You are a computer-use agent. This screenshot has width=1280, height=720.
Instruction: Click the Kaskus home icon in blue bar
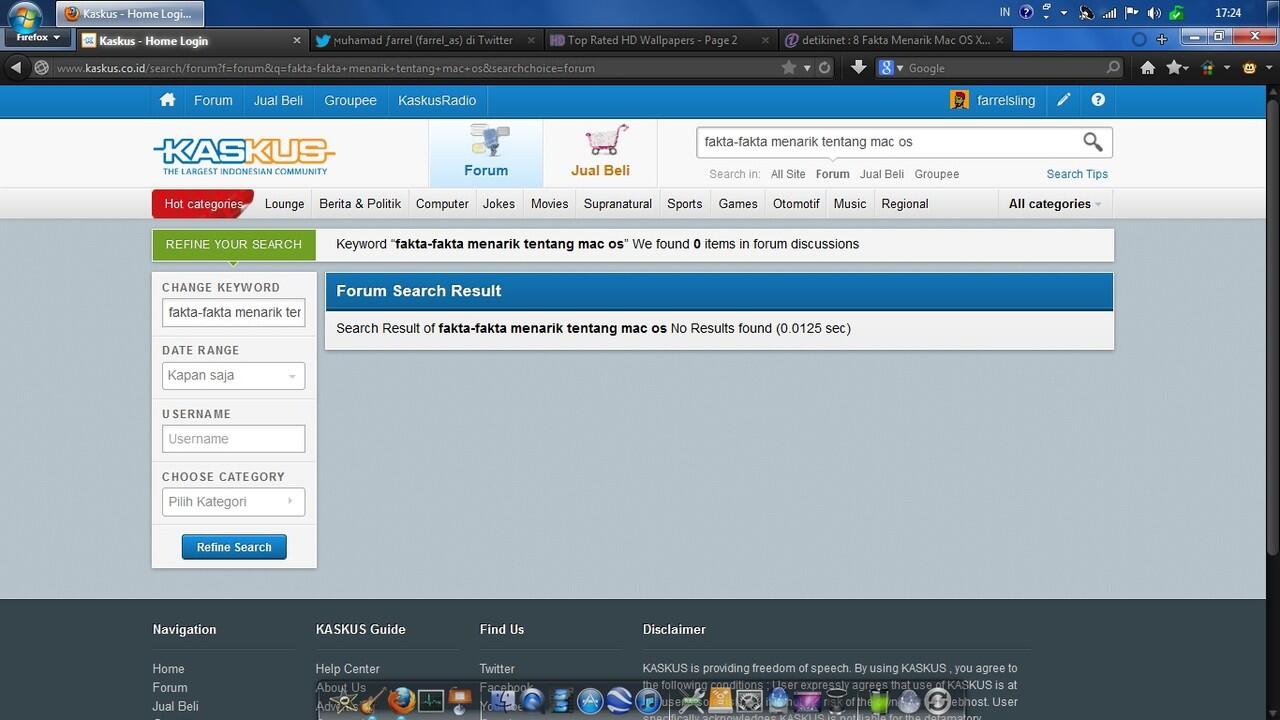pos(167,100)
